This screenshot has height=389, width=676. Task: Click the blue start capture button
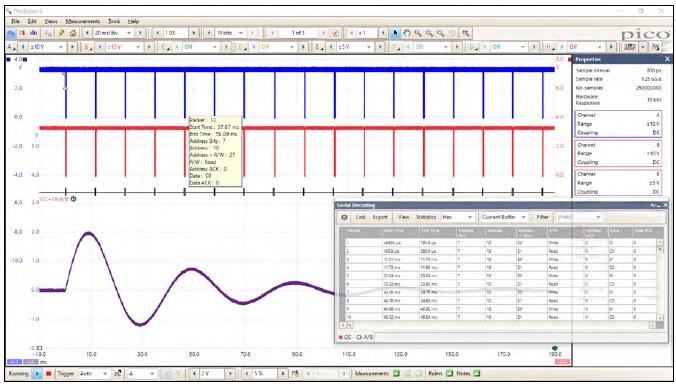point(37,373)
